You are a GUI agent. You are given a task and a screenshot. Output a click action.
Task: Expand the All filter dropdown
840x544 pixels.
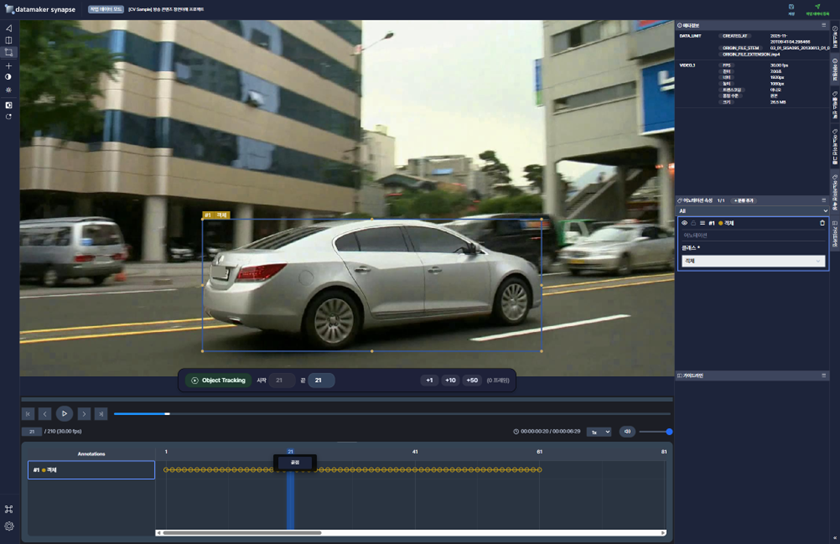pyautogui.click(x=752, y=211)
